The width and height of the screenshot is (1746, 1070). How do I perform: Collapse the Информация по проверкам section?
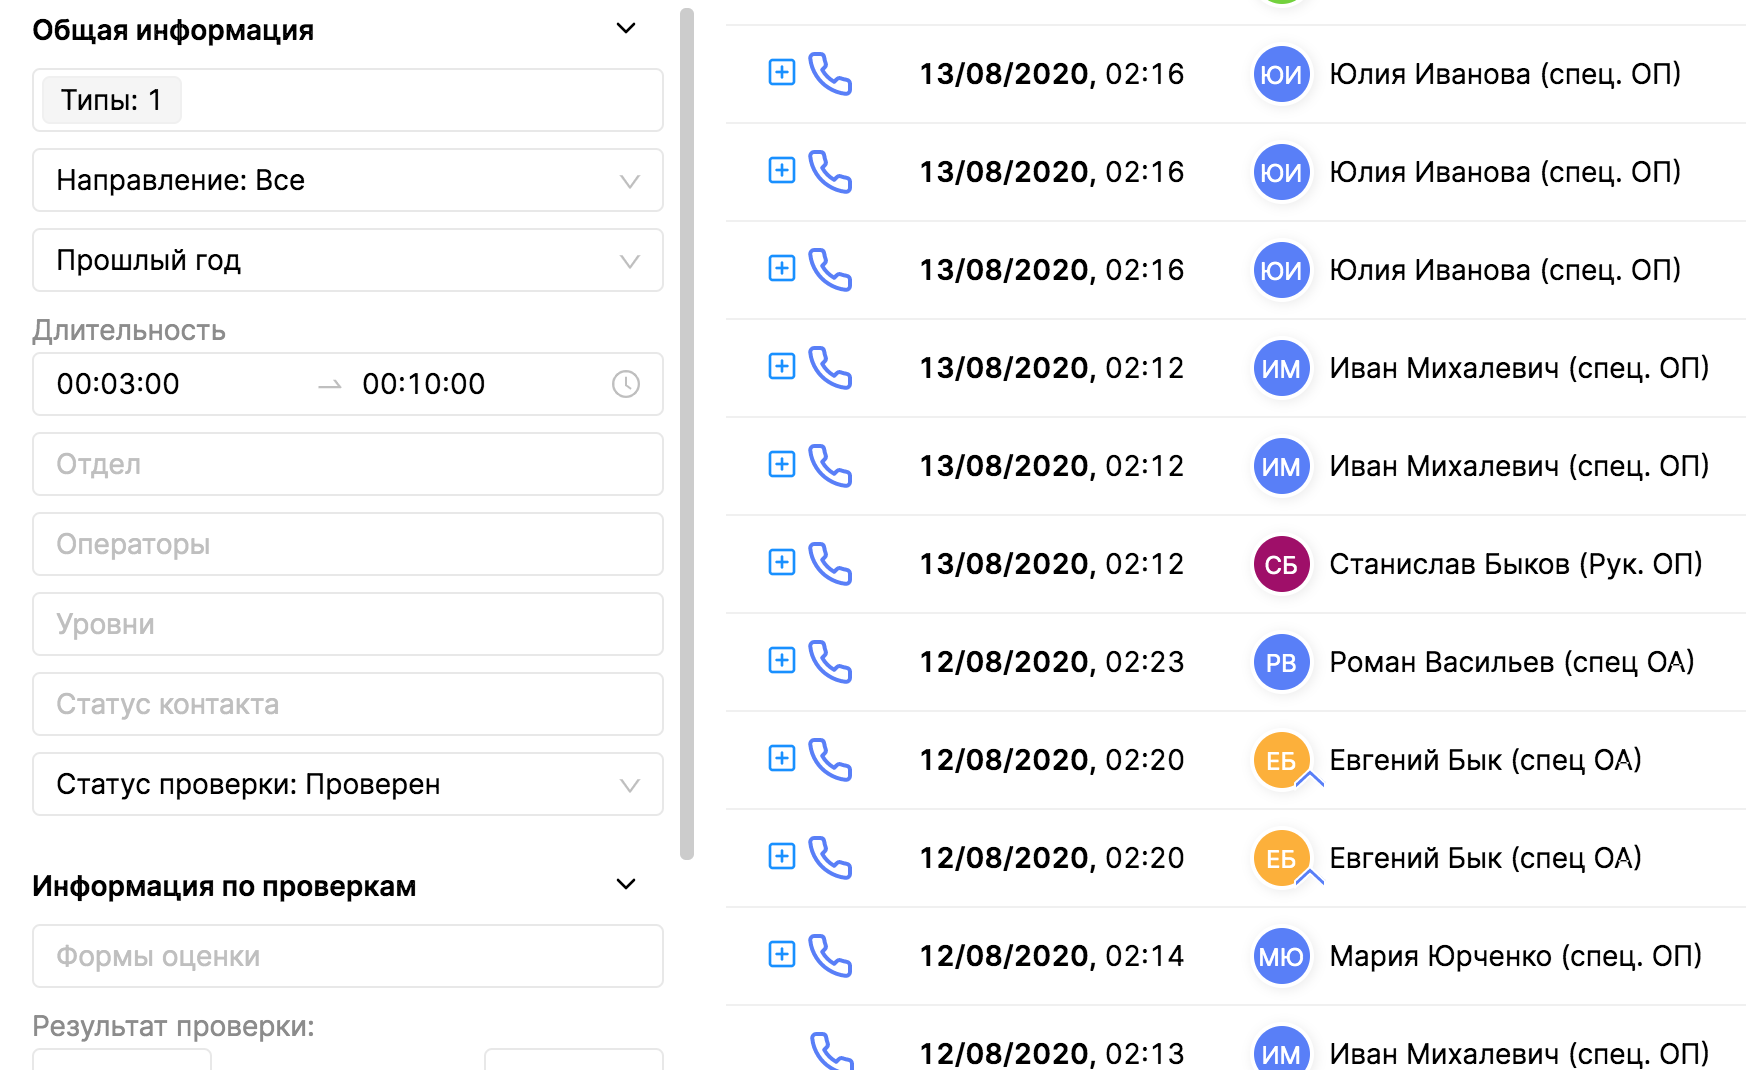coord(626,885)
